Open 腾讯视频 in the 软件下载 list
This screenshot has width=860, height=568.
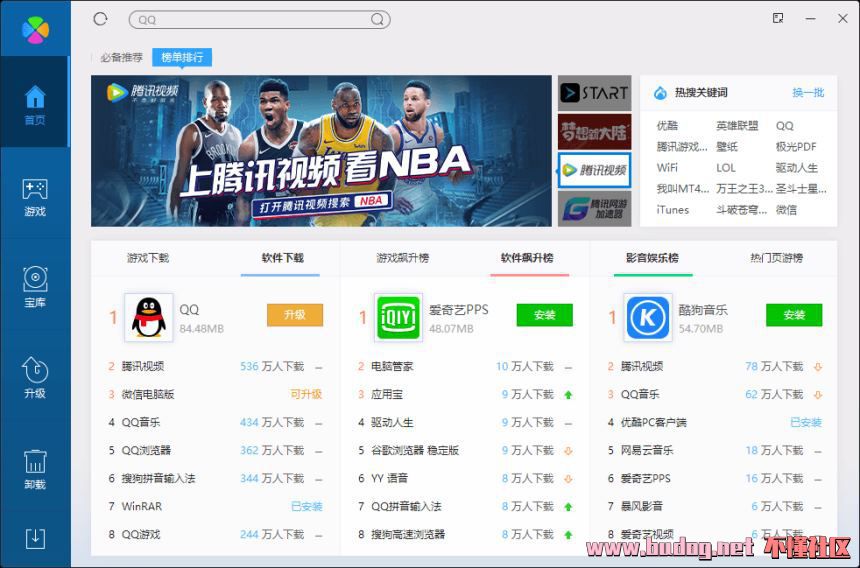[143, 366]
